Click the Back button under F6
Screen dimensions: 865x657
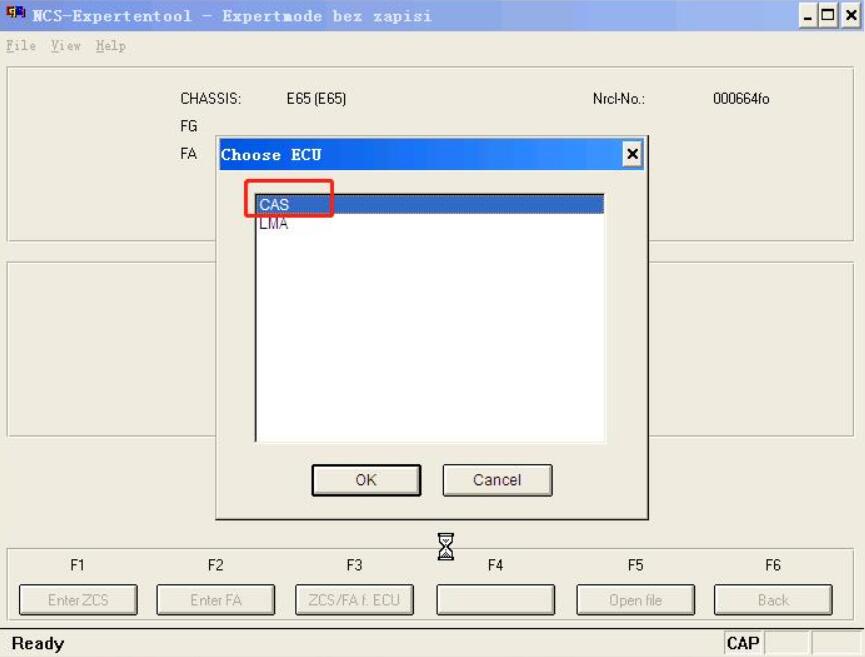773,600
